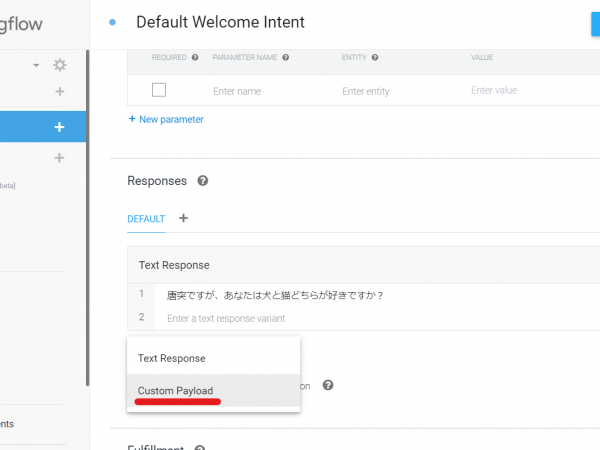
Task: Open agent settings via the gear icon
Action: (x=60, y=65)
